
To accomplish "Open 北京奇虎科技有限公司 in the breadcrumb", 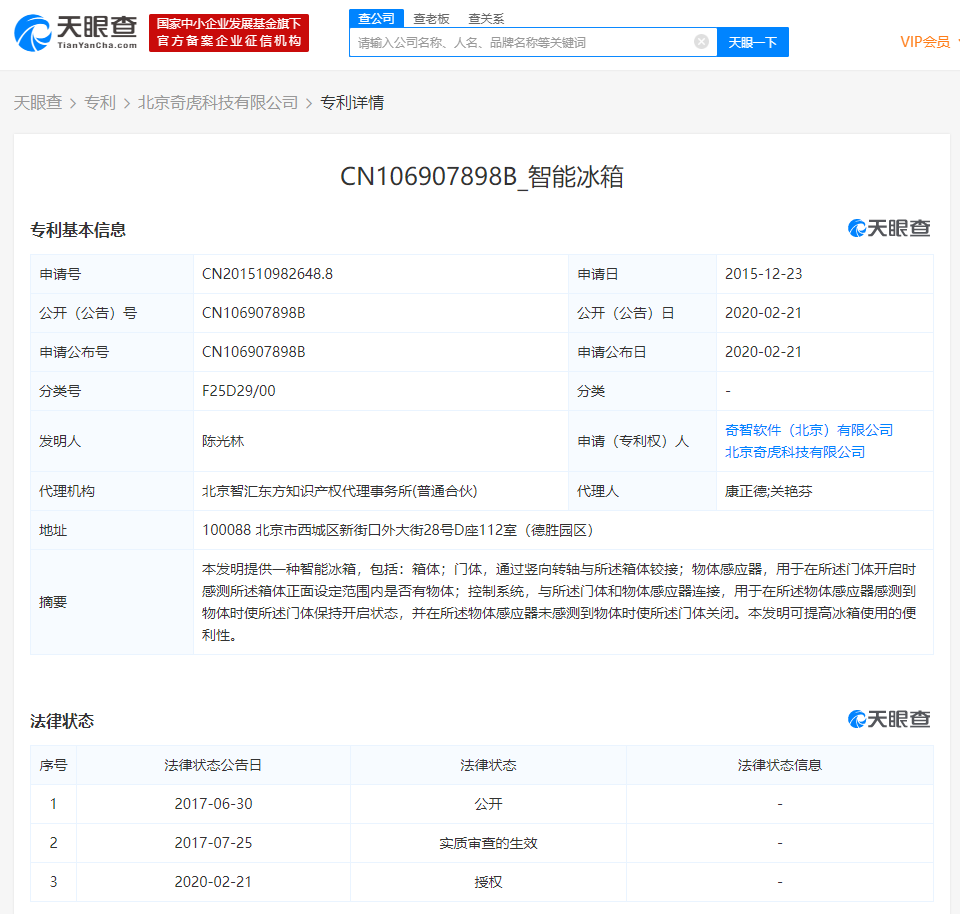I will click(218, 102).
